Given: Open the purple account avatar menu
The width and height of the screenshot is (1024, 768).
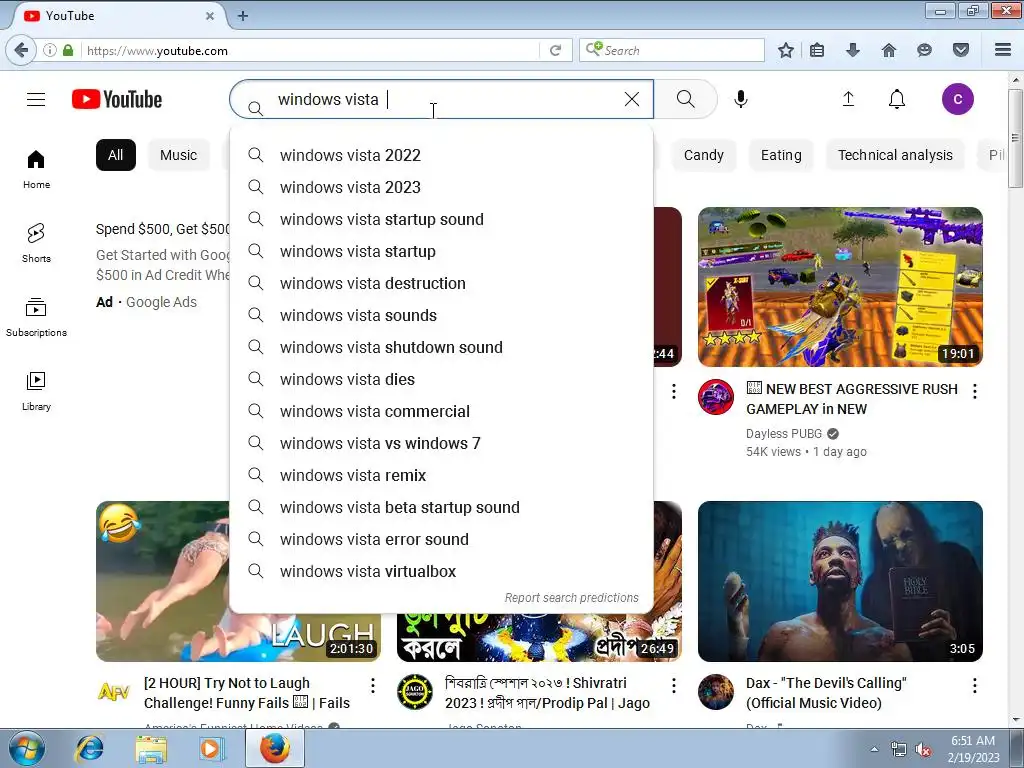Looking at the screenshot, I should (957, 99).
